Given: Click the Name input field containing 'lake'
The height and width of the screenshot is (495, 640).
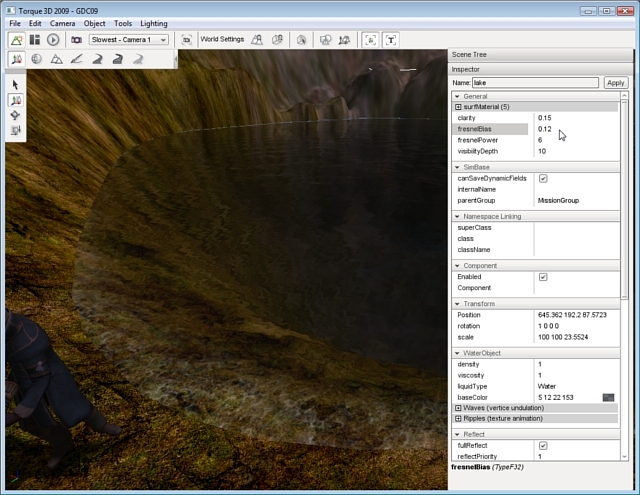Looking at the screenshot, I should pyautogui.click(x=535, y=83).
